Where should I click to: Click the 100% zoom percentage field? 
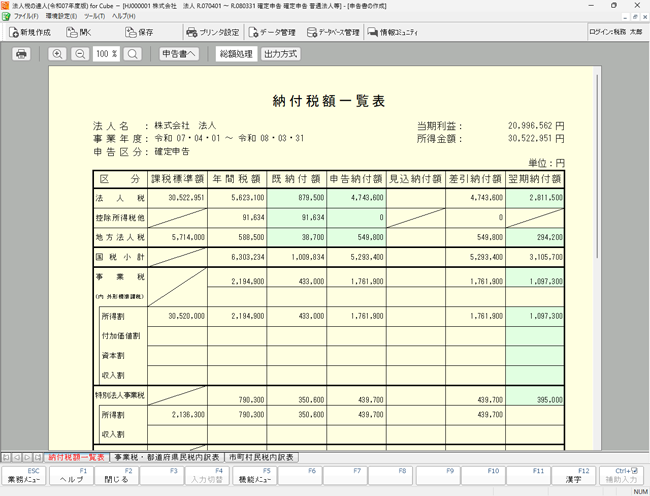click(105, 53)
